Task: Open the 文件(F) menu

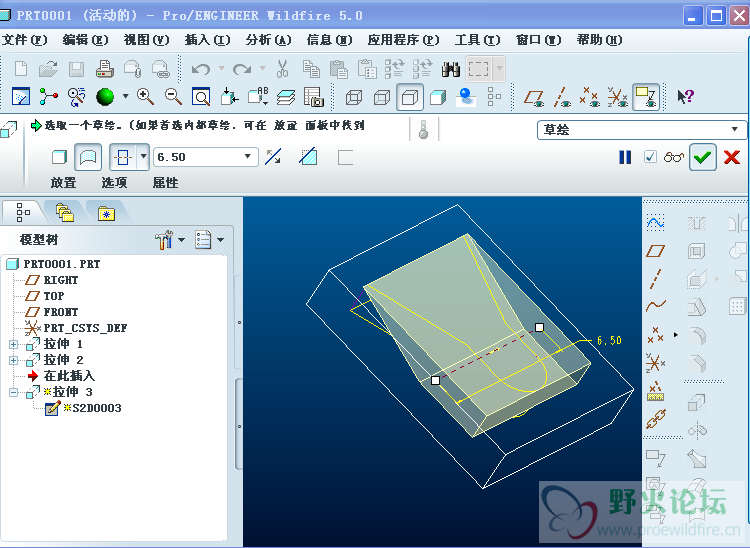Action: [x=25, y=40]
